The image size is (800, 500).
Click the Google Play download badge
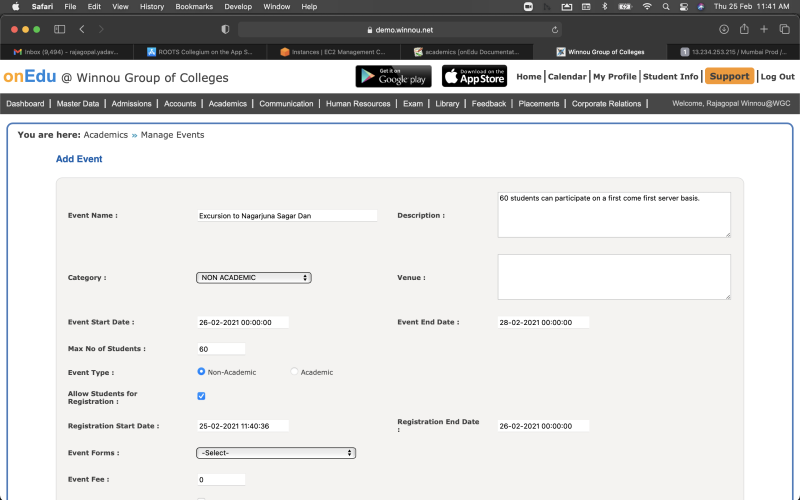pyautogui.click(x=393, y=76)
